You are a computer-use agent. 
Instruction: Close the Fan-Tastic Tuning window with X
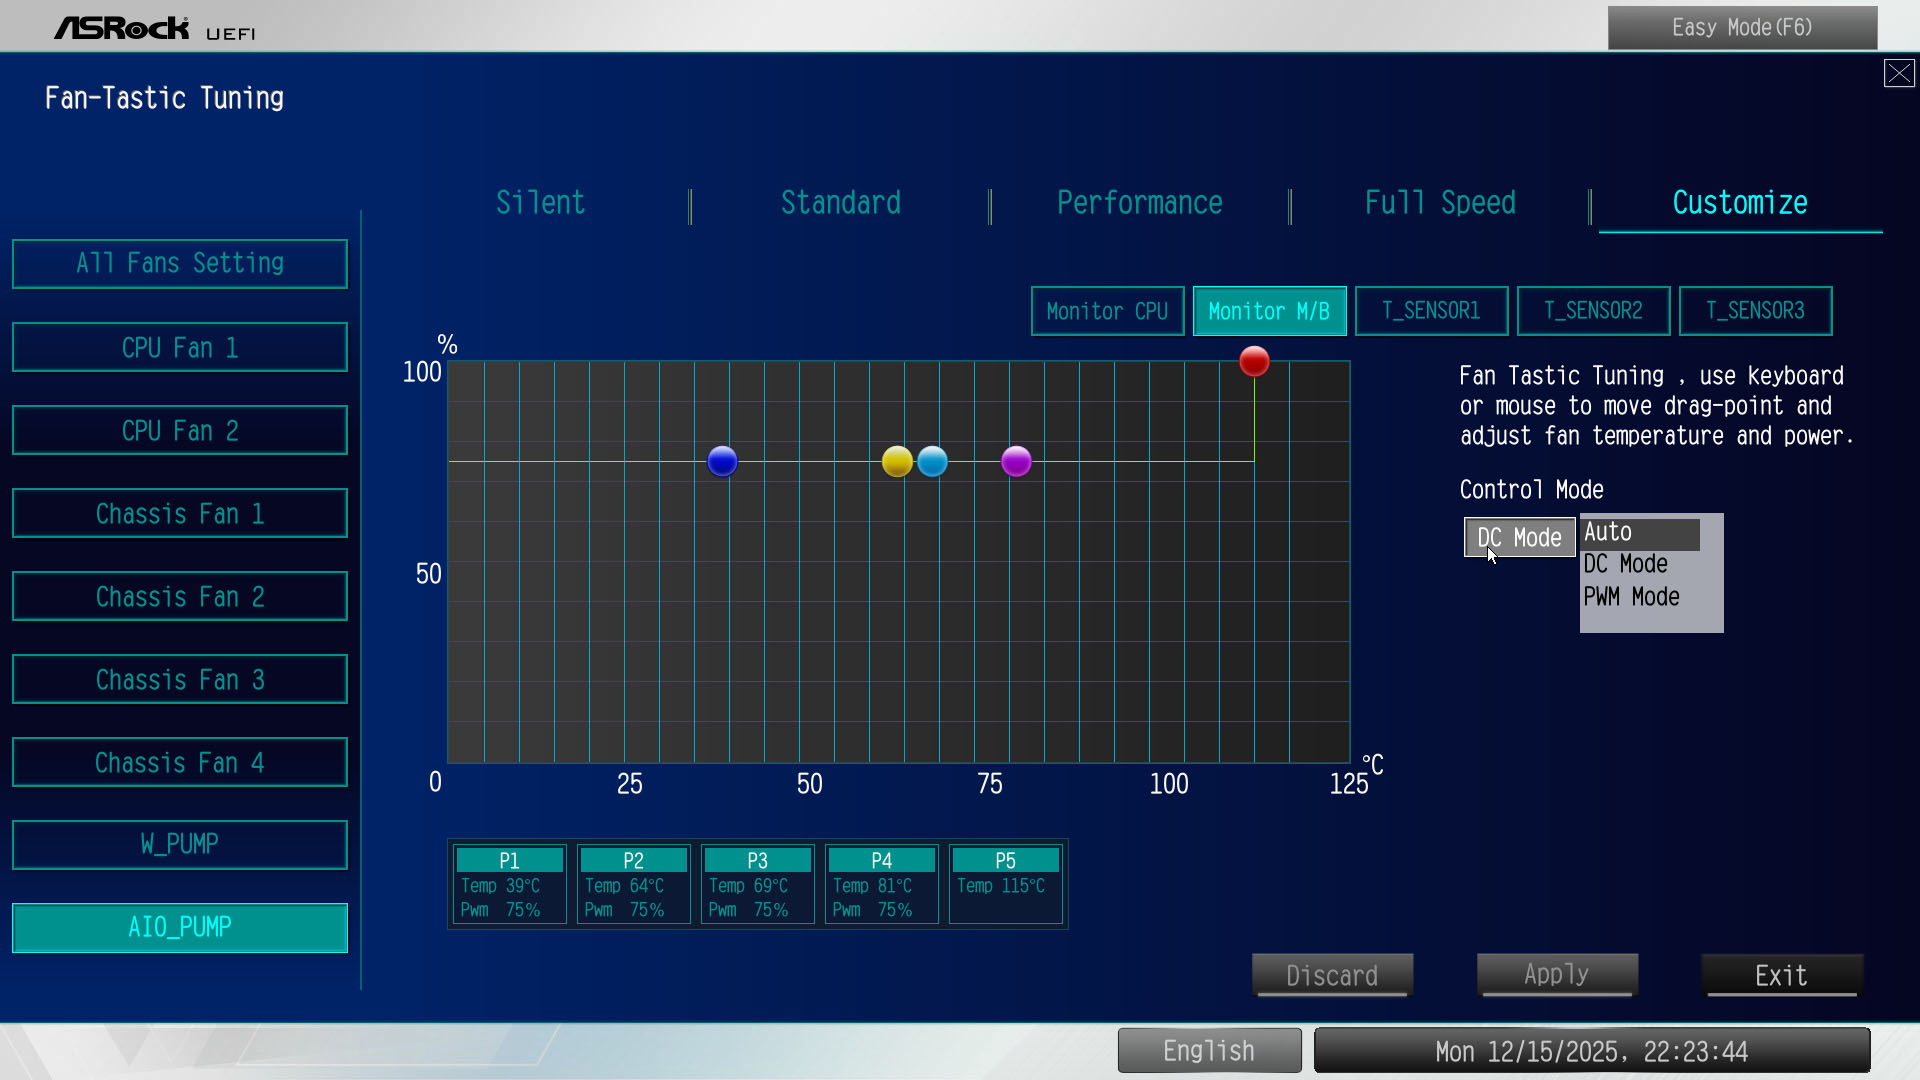(1898, 73)
